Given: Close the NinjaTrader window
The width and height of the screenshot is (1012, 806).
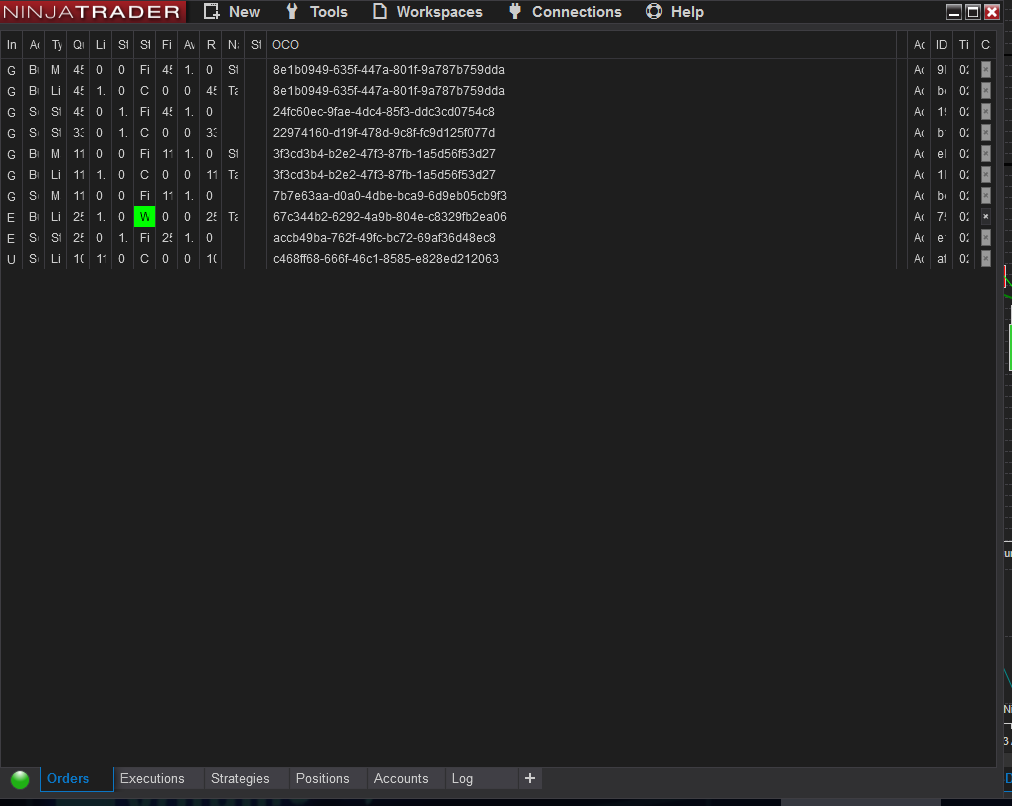Looking at the screenshot, I should 992,12.
